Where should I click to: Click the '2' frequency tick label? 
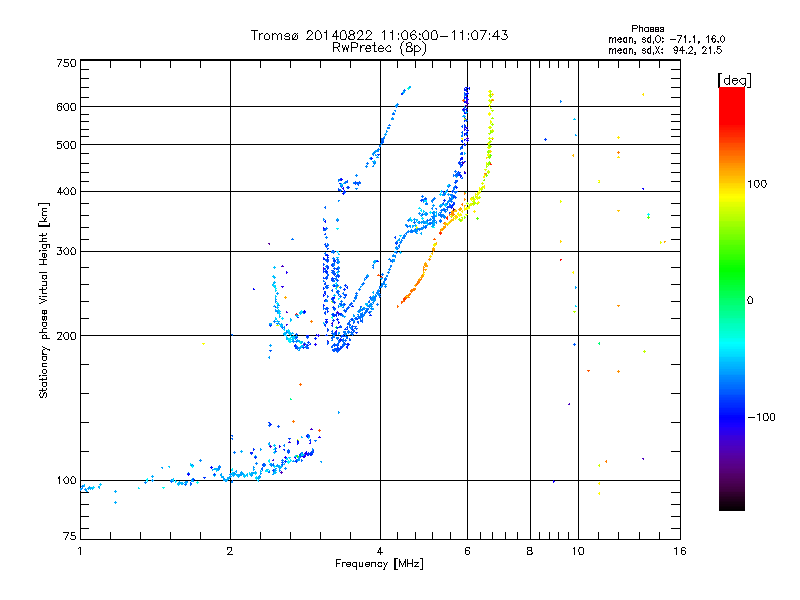[230, 551]
